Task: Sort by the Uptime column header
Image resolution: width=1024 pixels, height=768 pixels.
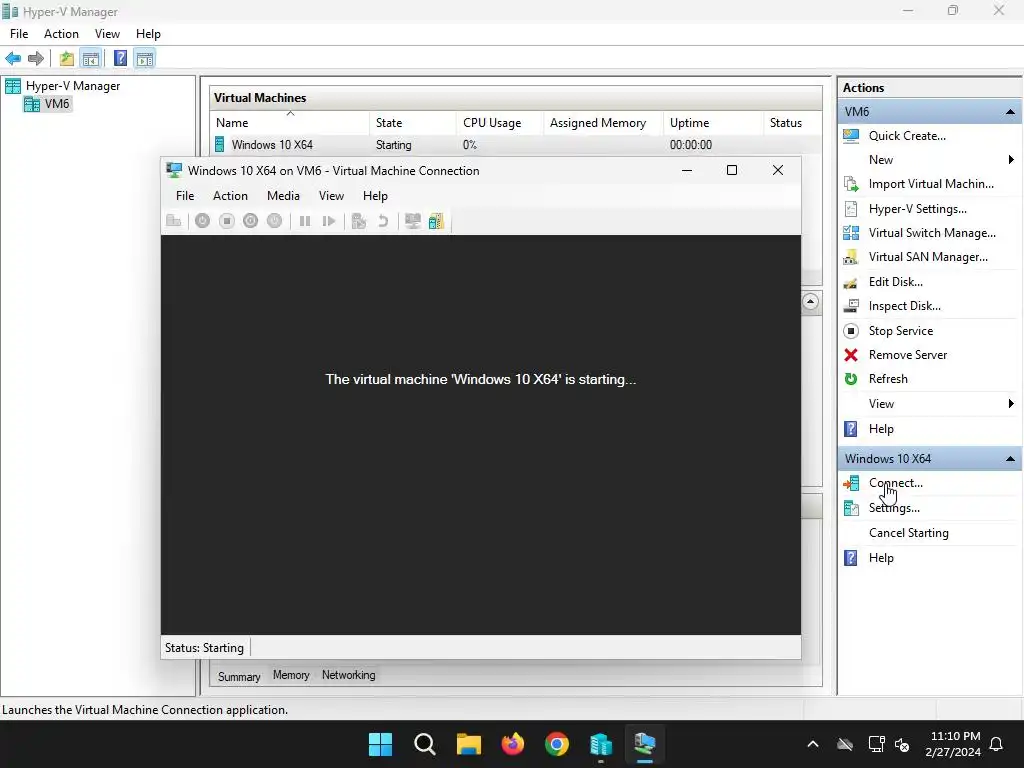Action: pos(713,123)
